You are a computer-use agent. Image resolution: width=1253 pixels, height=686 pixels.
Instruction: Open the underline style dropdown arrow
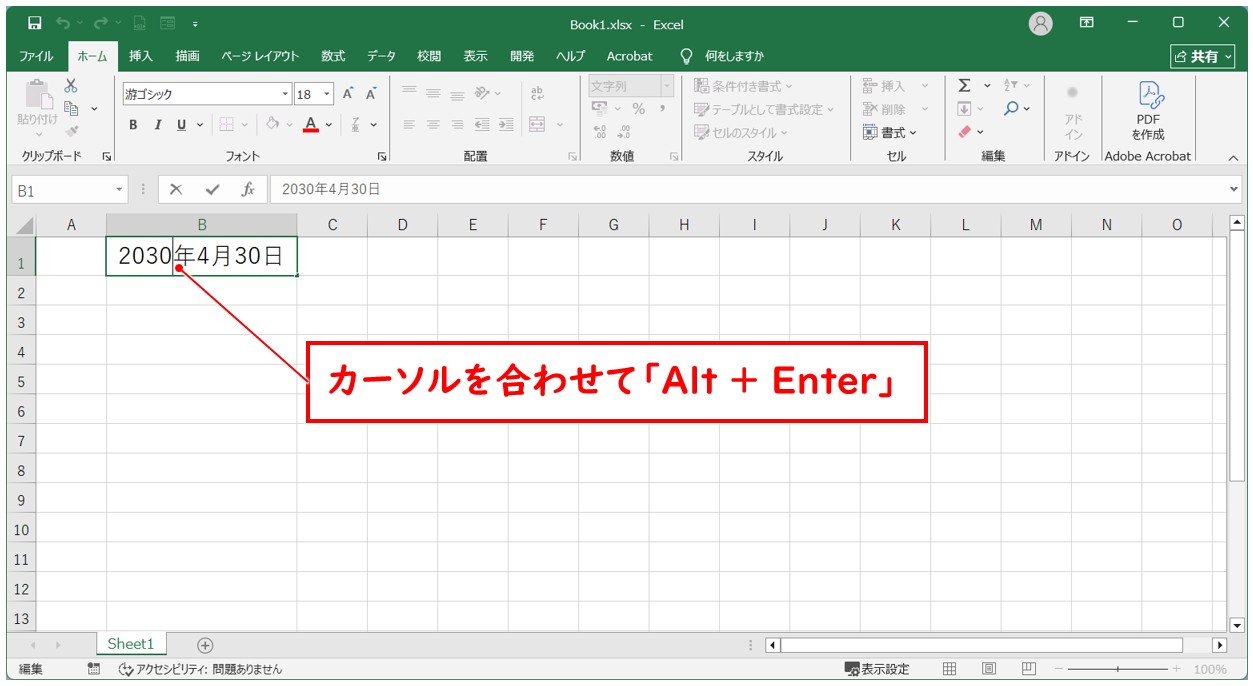pos(199,125)
